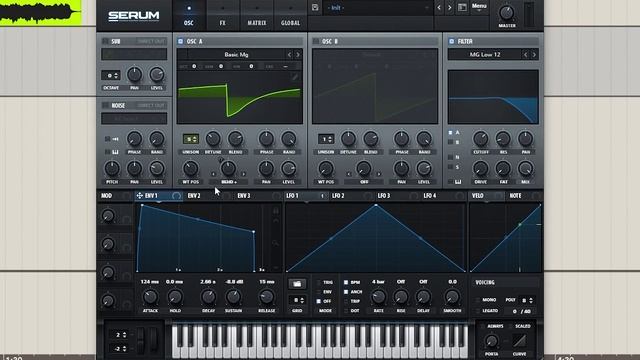The width and height of the screenshot is (640, 360).
Task: Enable LEGATO voicing checkbox
Action: (x=478, y=311)
